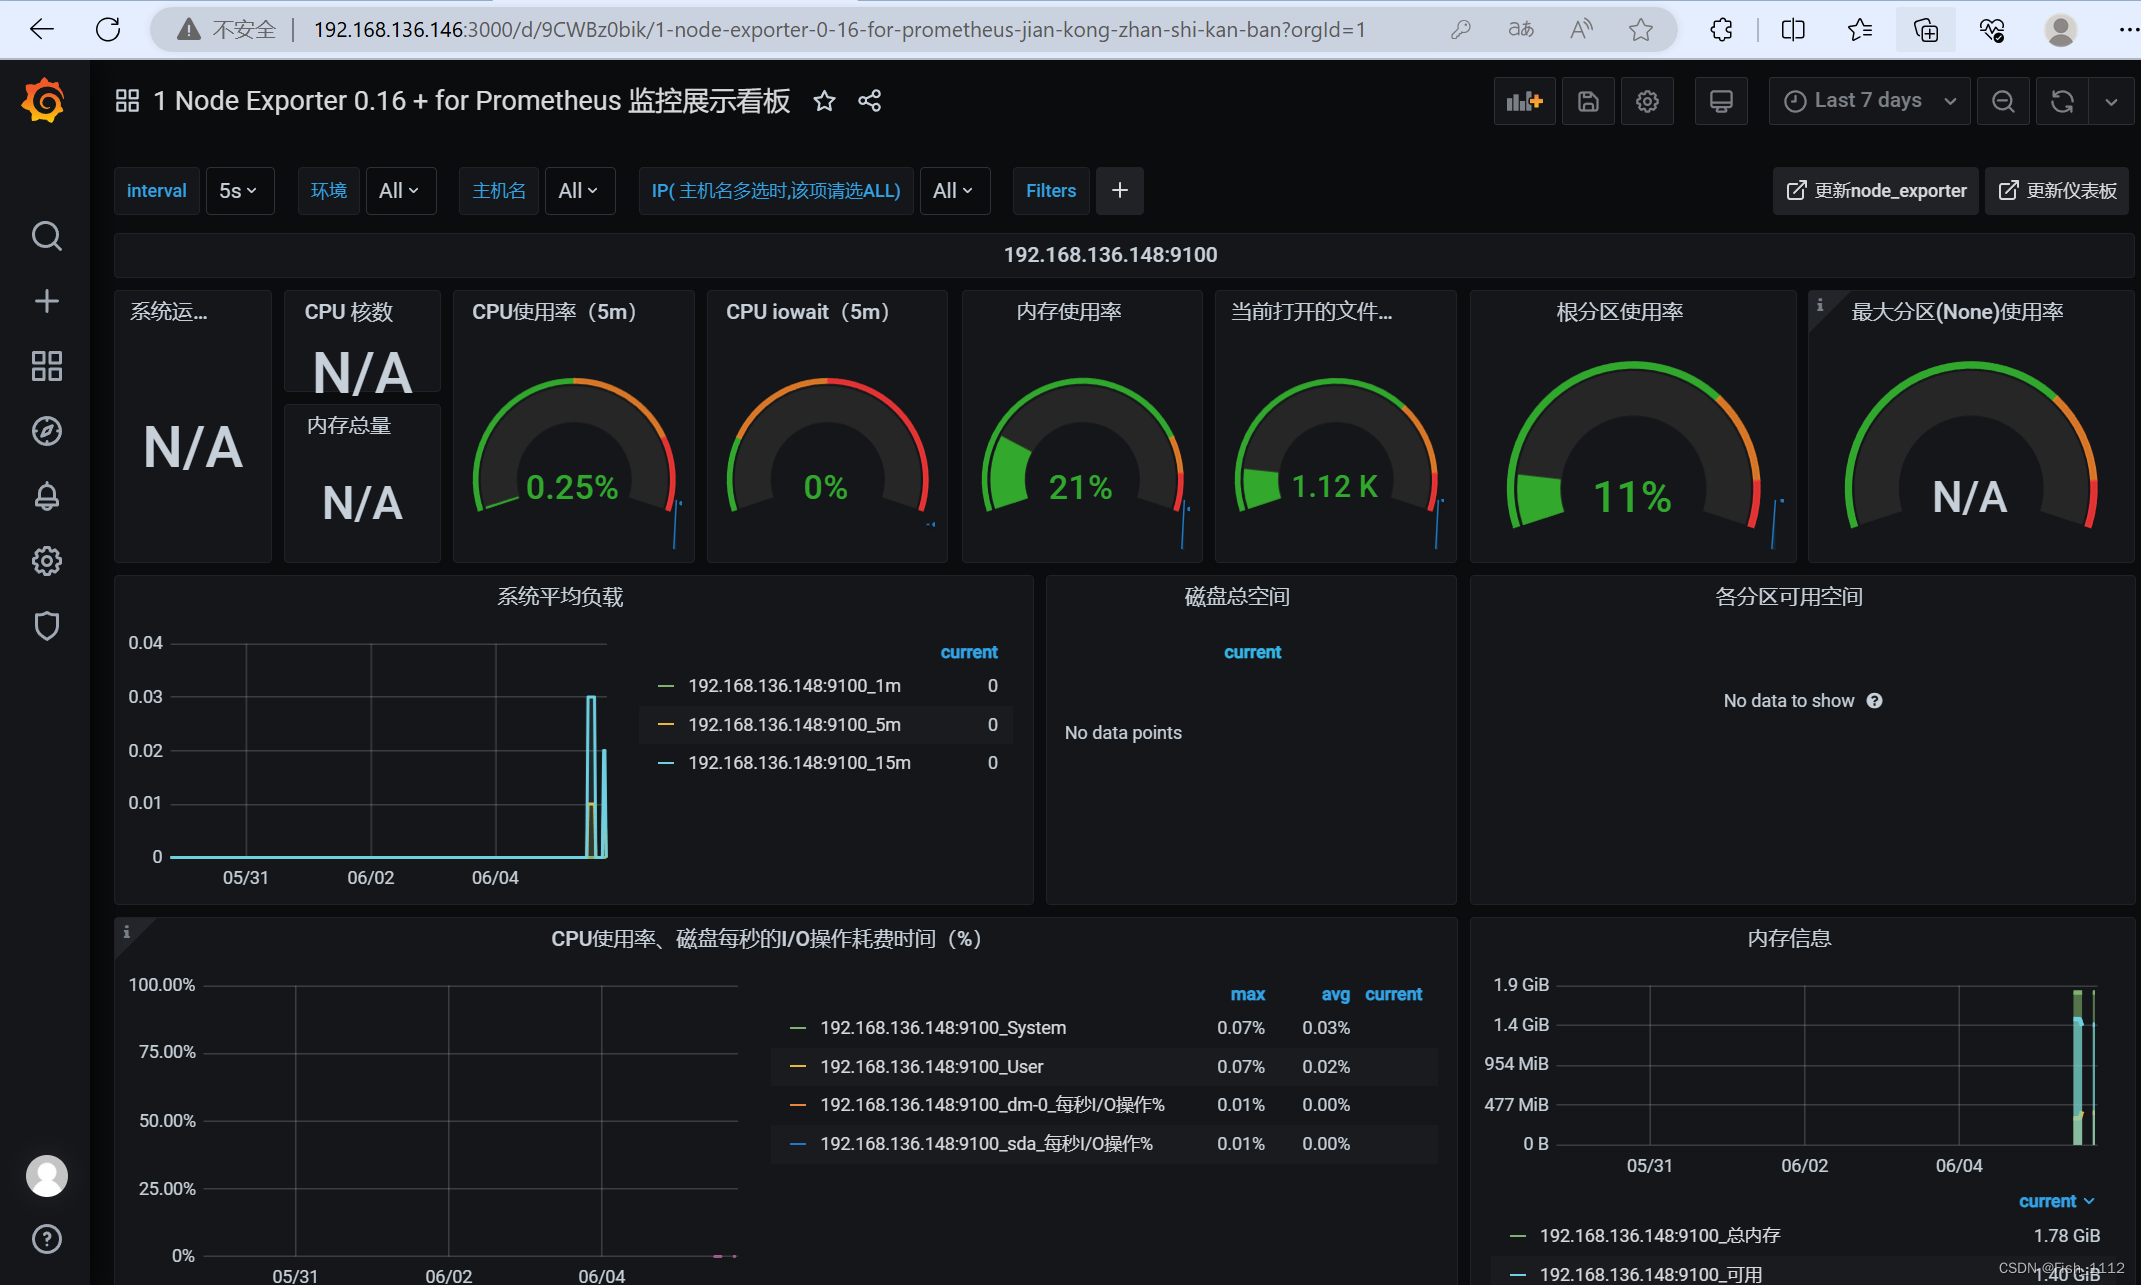Open the 主机名 All dropdown

579,191
